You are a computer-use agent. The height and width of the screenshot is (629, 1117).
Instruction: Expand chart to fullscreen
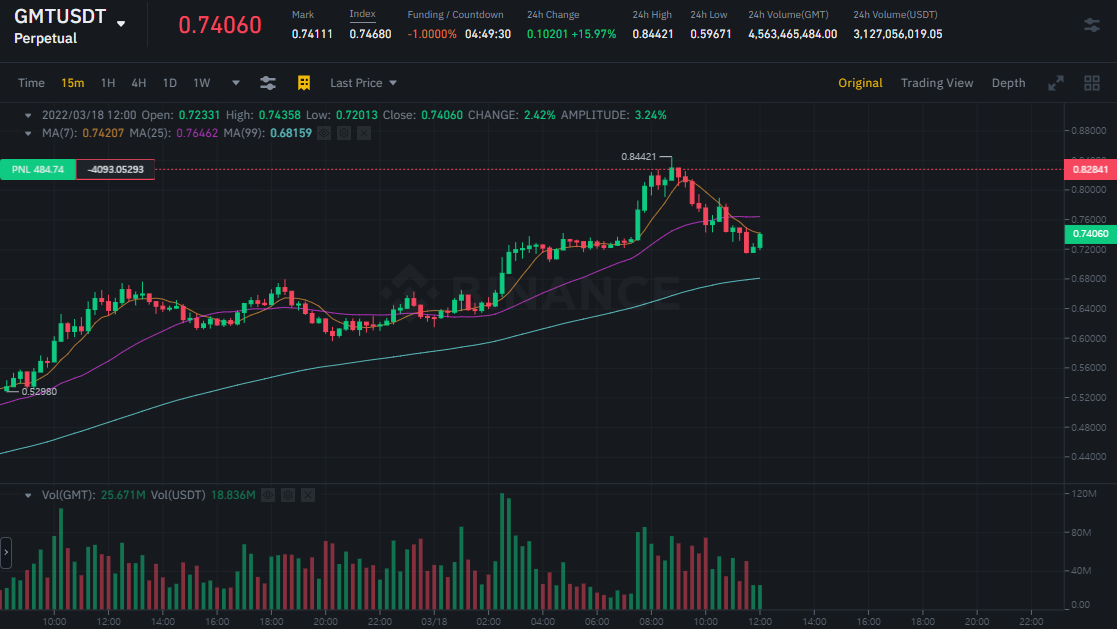(x=1056, y=83)
